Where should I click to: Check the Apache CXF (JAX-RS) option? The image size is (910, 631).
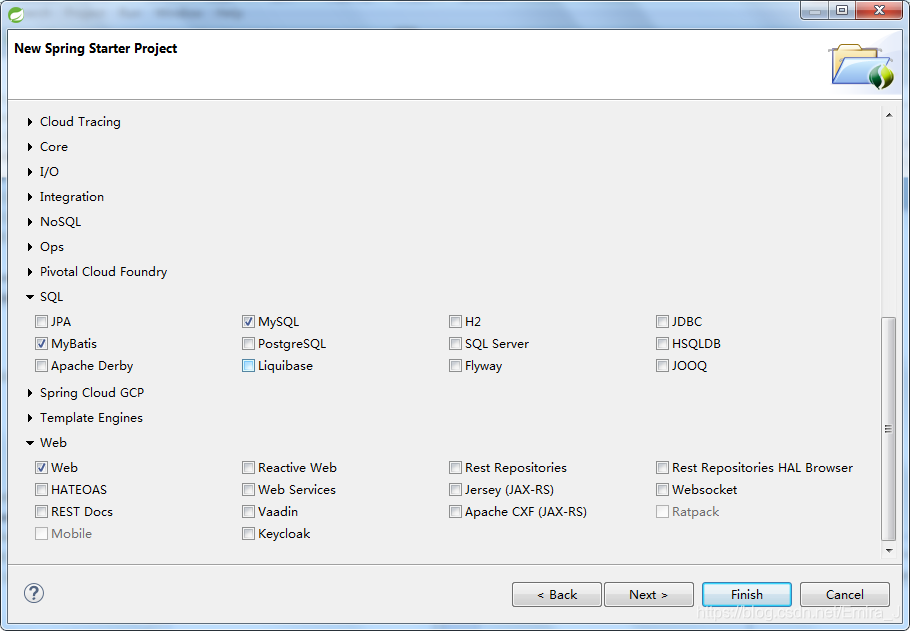pyautogui.click(x=456, y=511)
